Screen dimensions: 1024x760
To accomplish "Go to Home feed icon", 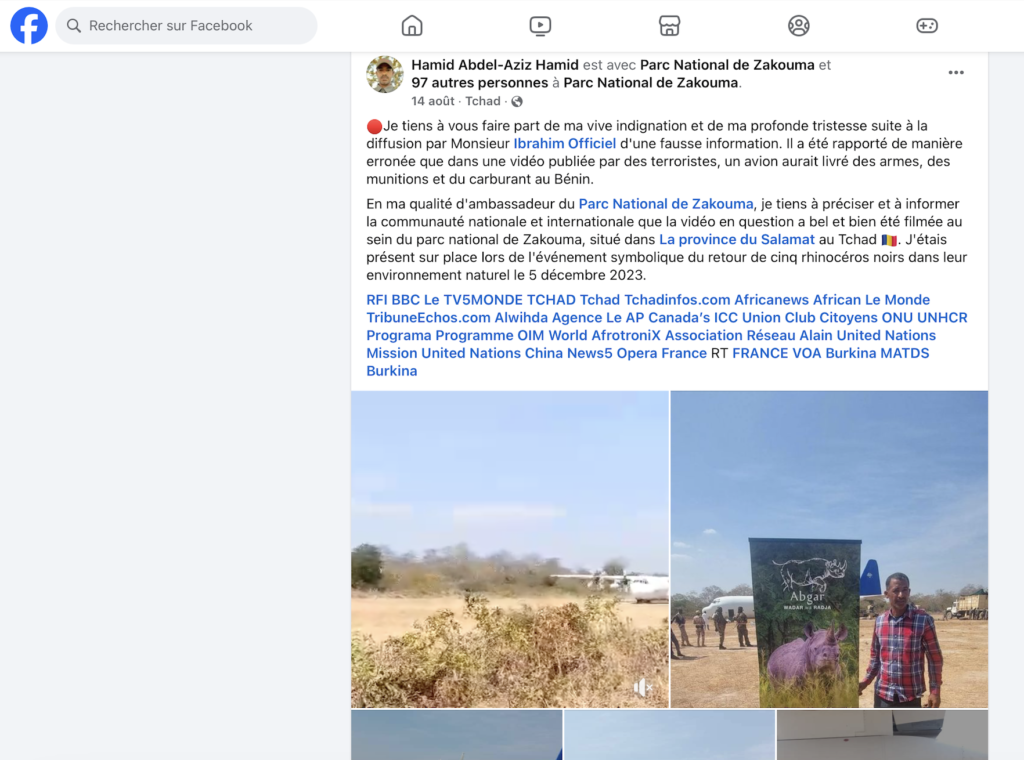I will click(411, 25).
